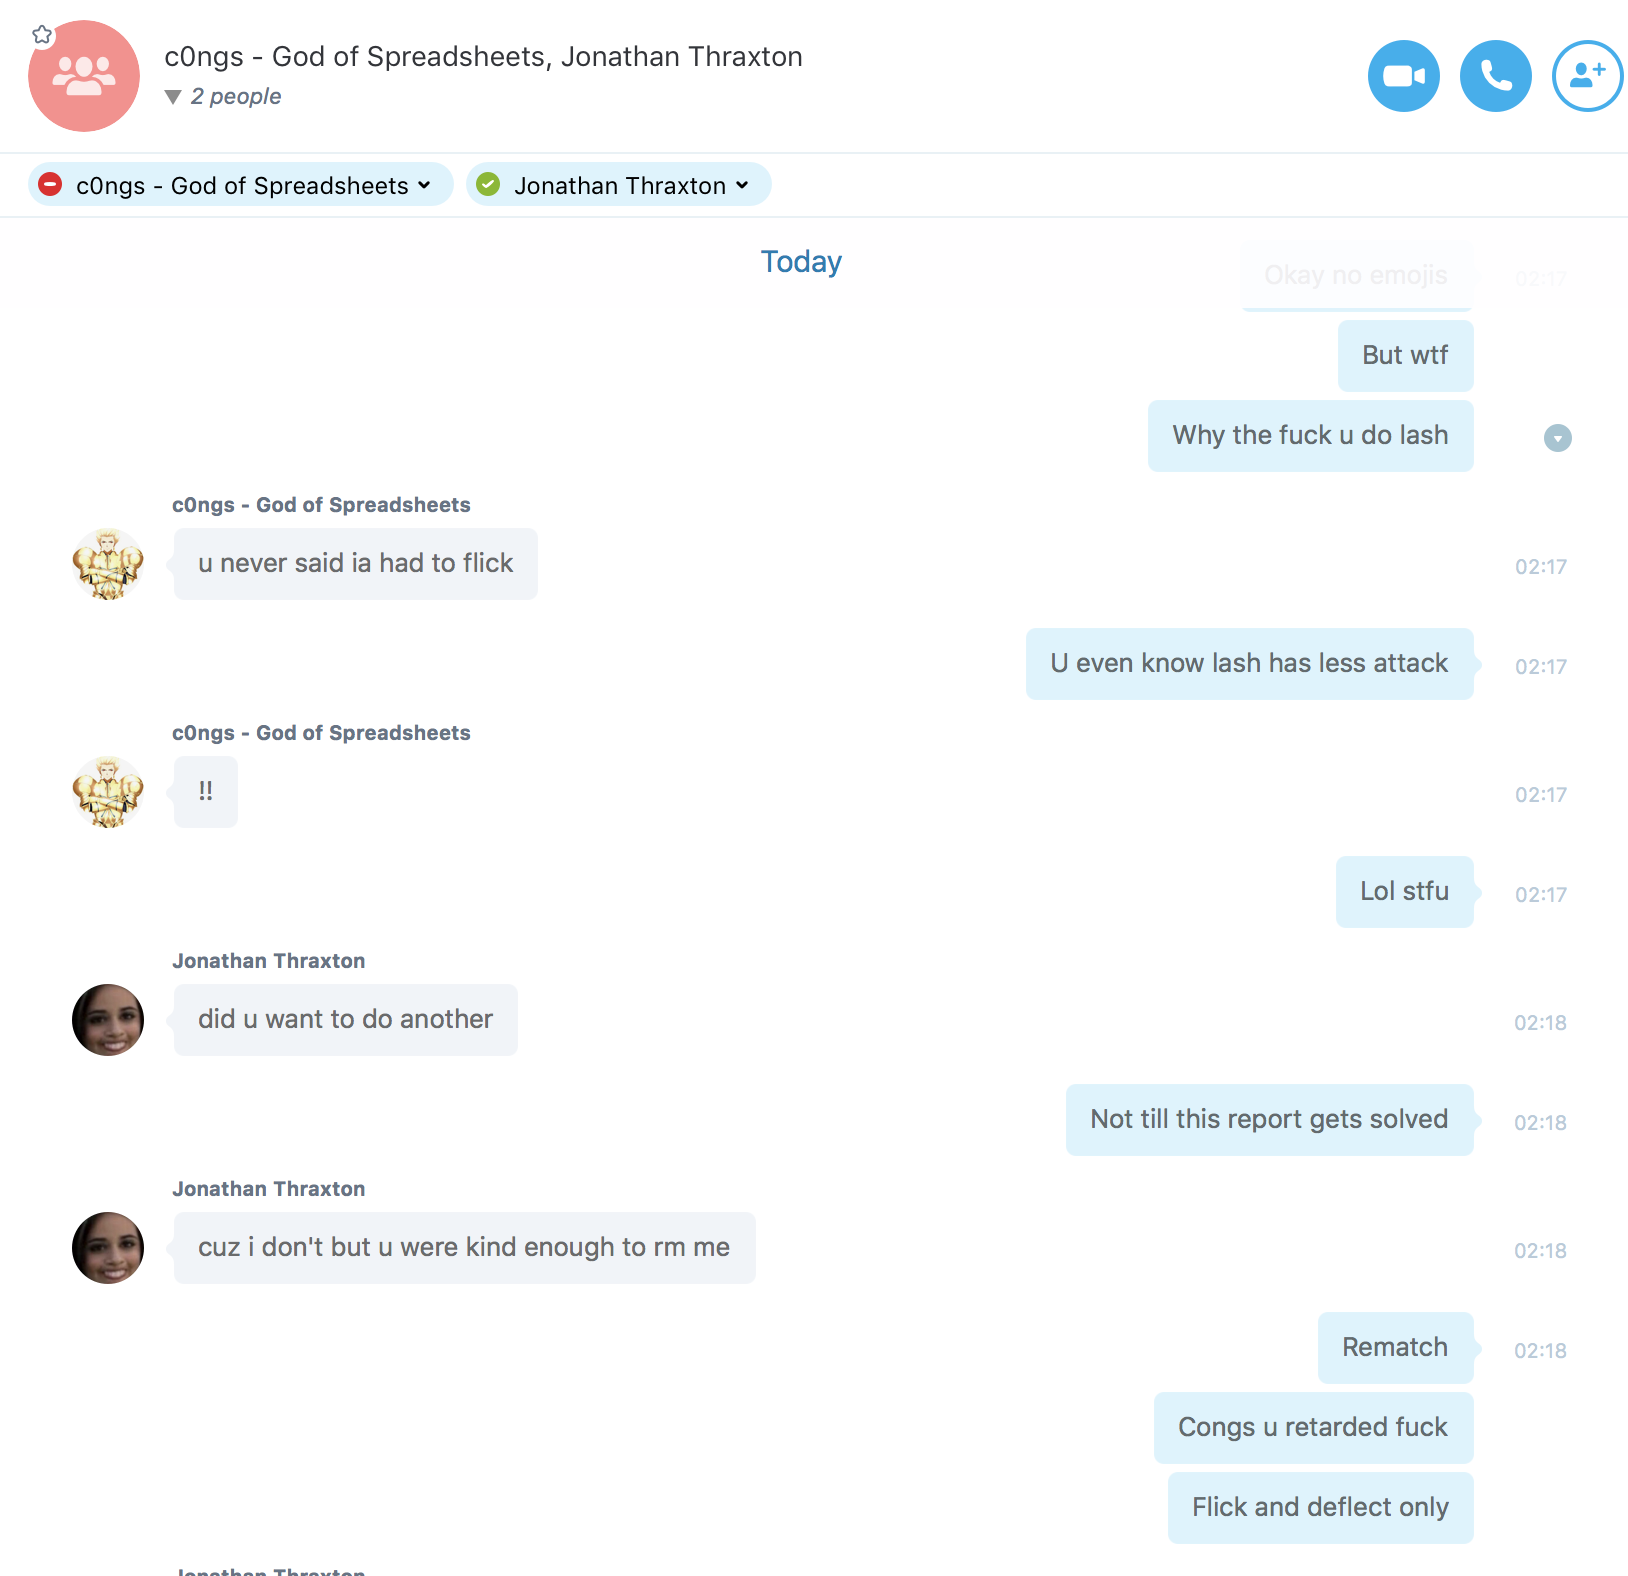
Task: Start a voice call
Action: (1495, 76)
